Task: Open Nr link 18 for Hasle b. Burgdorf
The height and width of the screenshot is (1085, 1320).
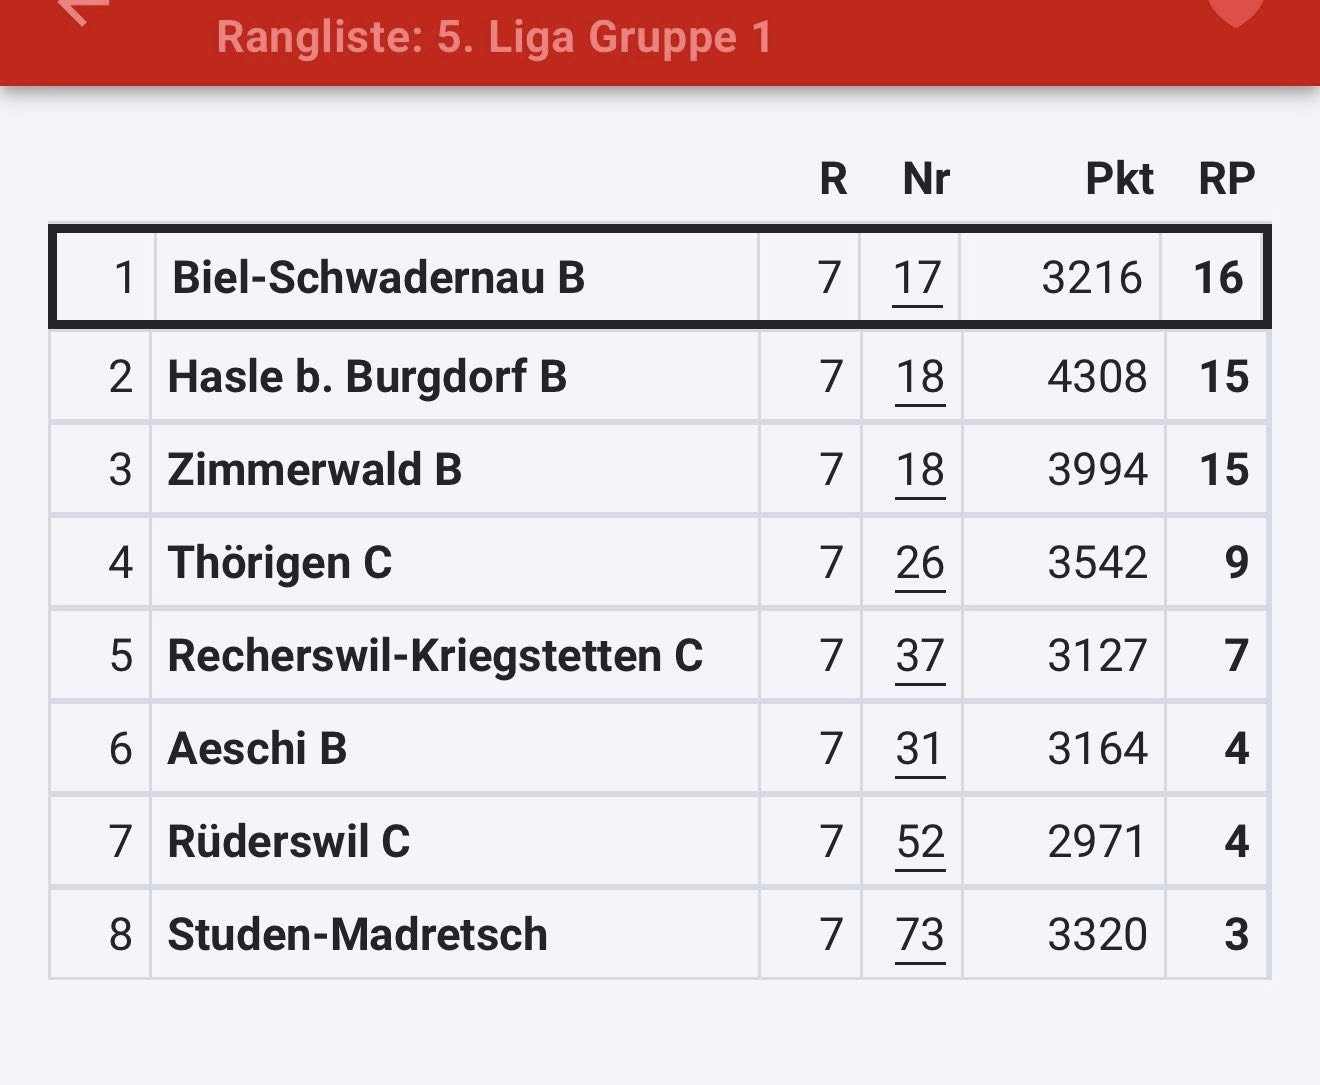Action: pyautogui.click(x=920, y=377)
